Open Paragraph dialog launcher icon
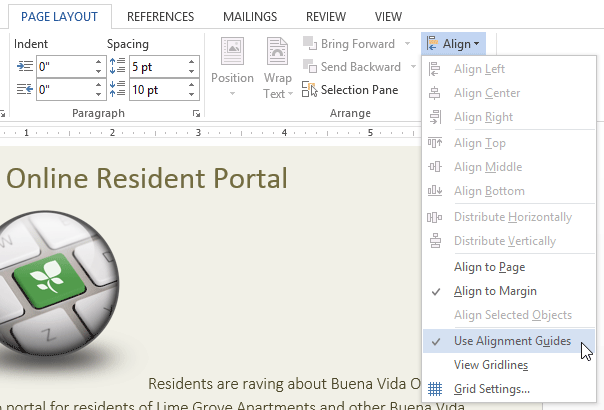 click(196, 114)
